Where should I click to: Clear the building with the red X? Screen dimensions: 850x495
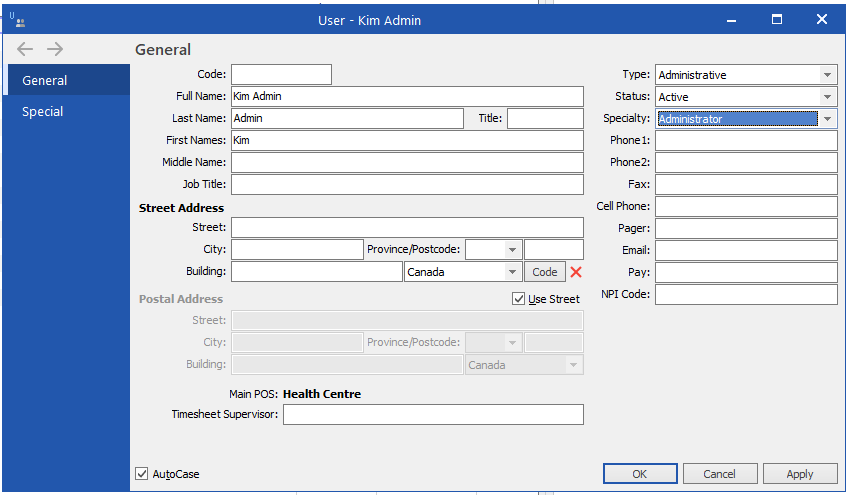[x=576, y=272]
